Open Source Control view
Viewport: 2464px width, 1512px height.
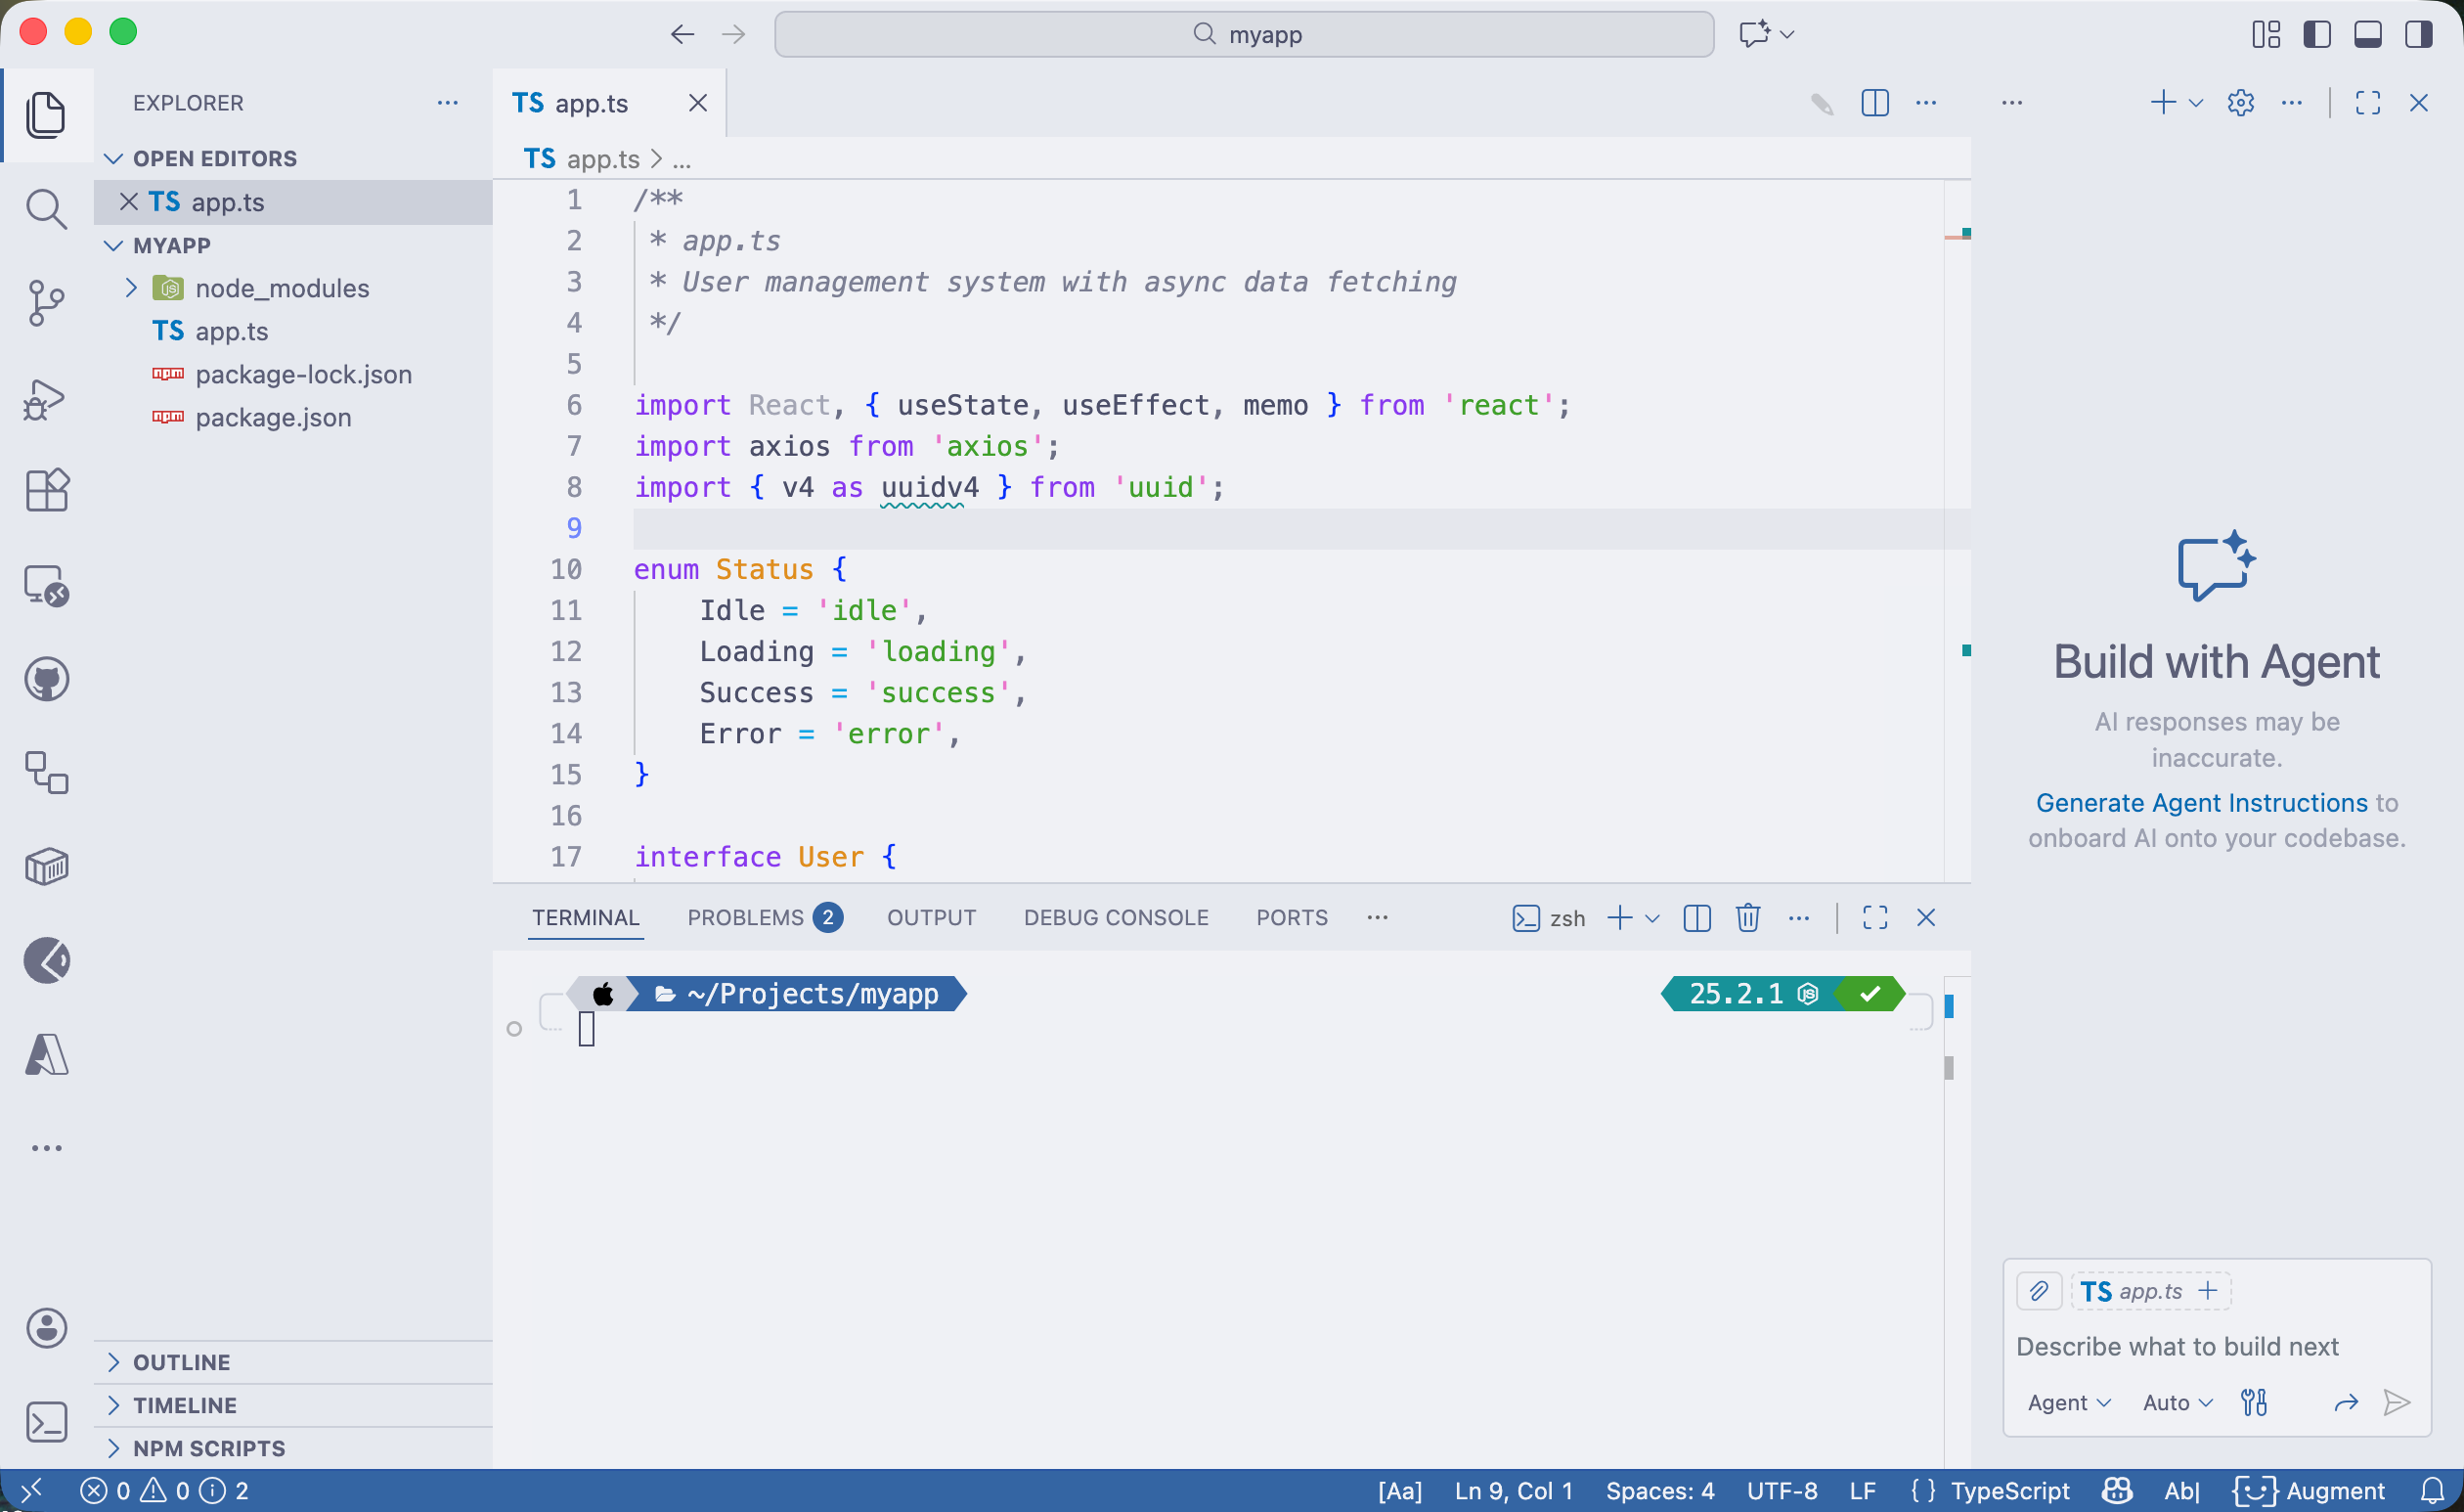point(46,303)
